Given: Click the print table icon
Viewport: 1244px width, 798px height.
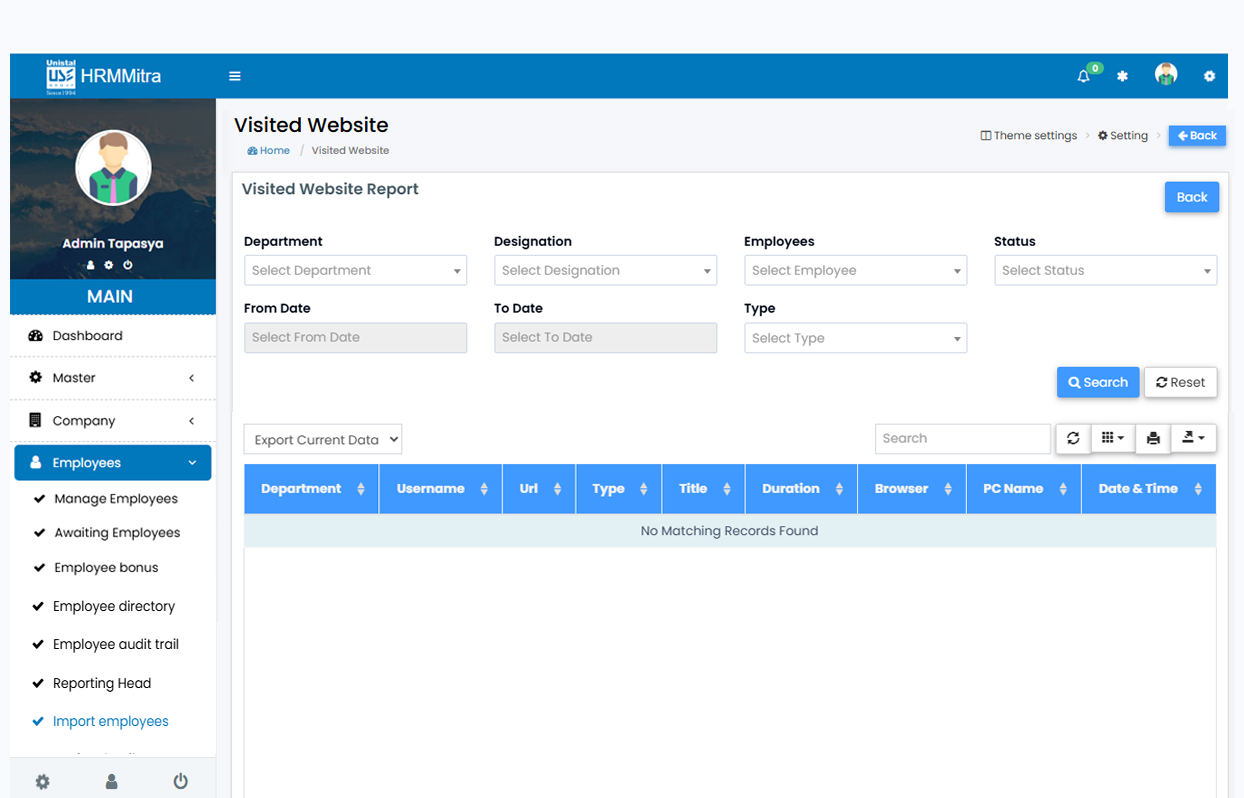Looking at the screenshot, I should [1153, 438].
